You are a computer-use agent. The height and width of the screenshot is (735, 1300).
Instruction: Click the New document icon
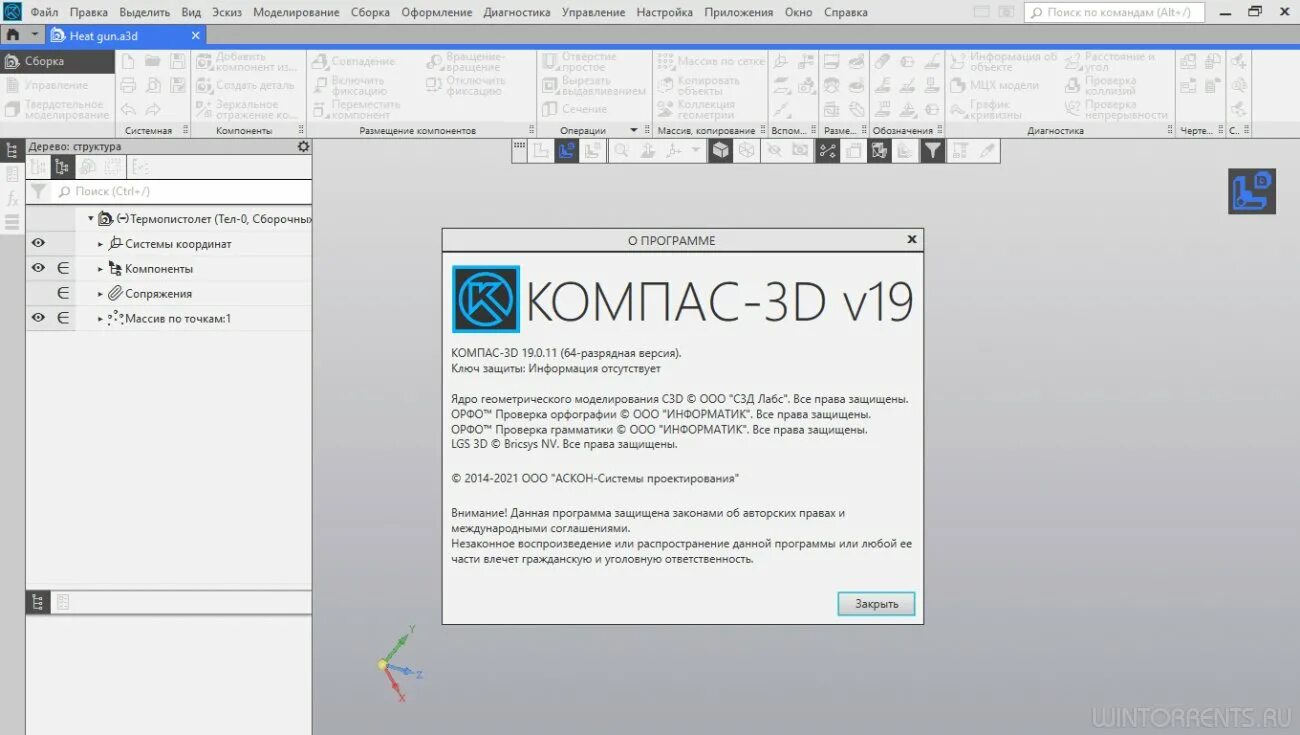tap(128, 61)
